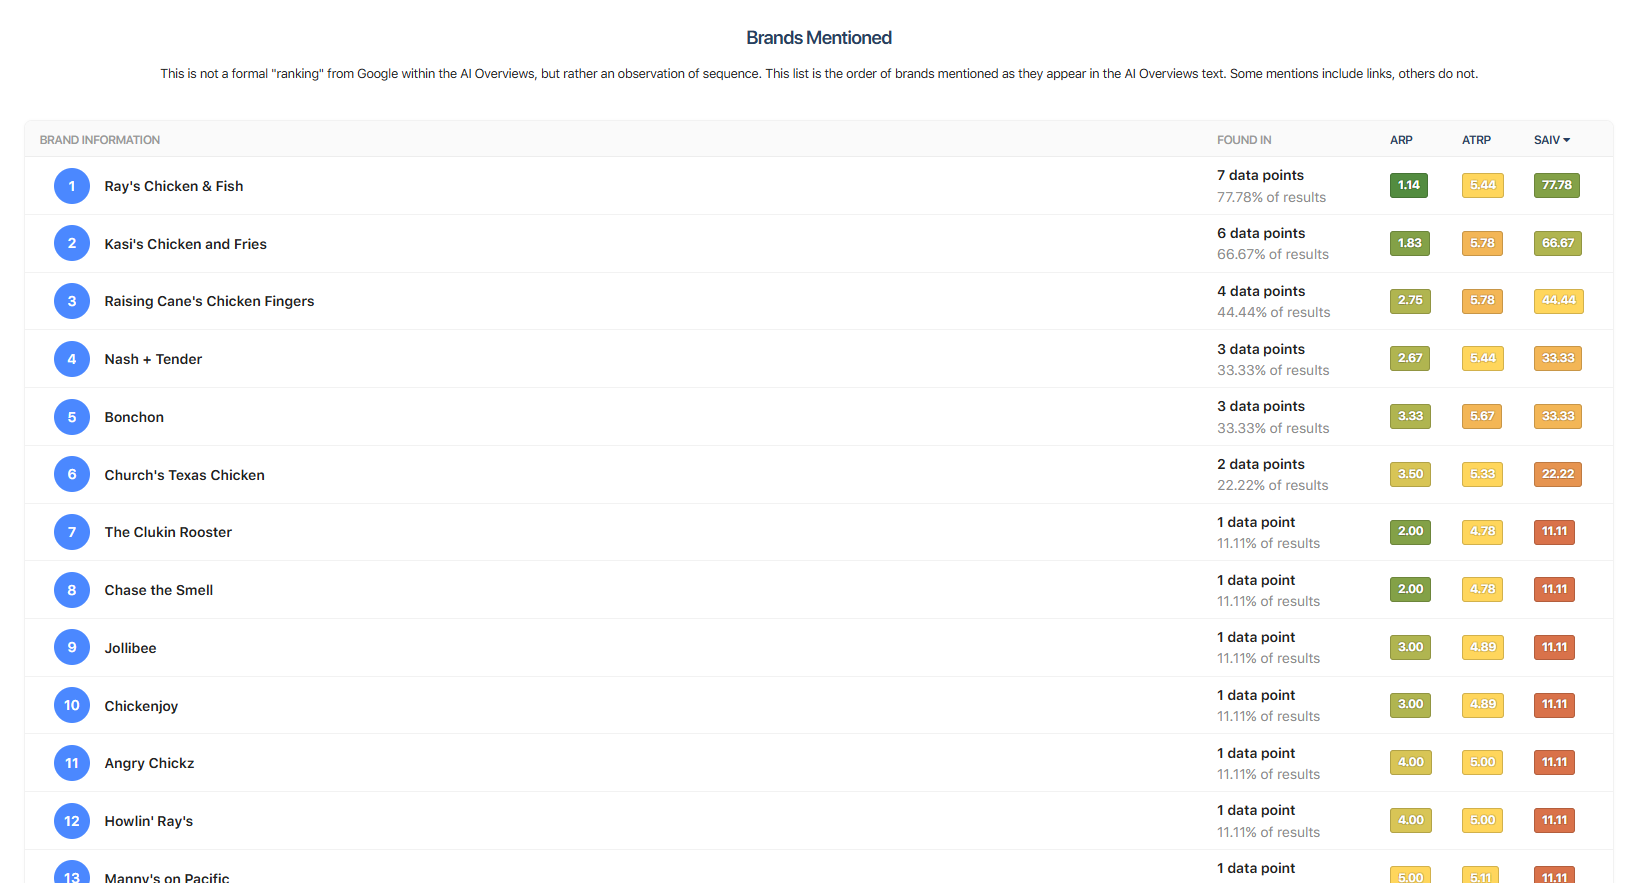Click the 6 data points text for Kasi's
Image resolution: width=1645 pixels, height=883 pixels.
tap(1261, 233)
